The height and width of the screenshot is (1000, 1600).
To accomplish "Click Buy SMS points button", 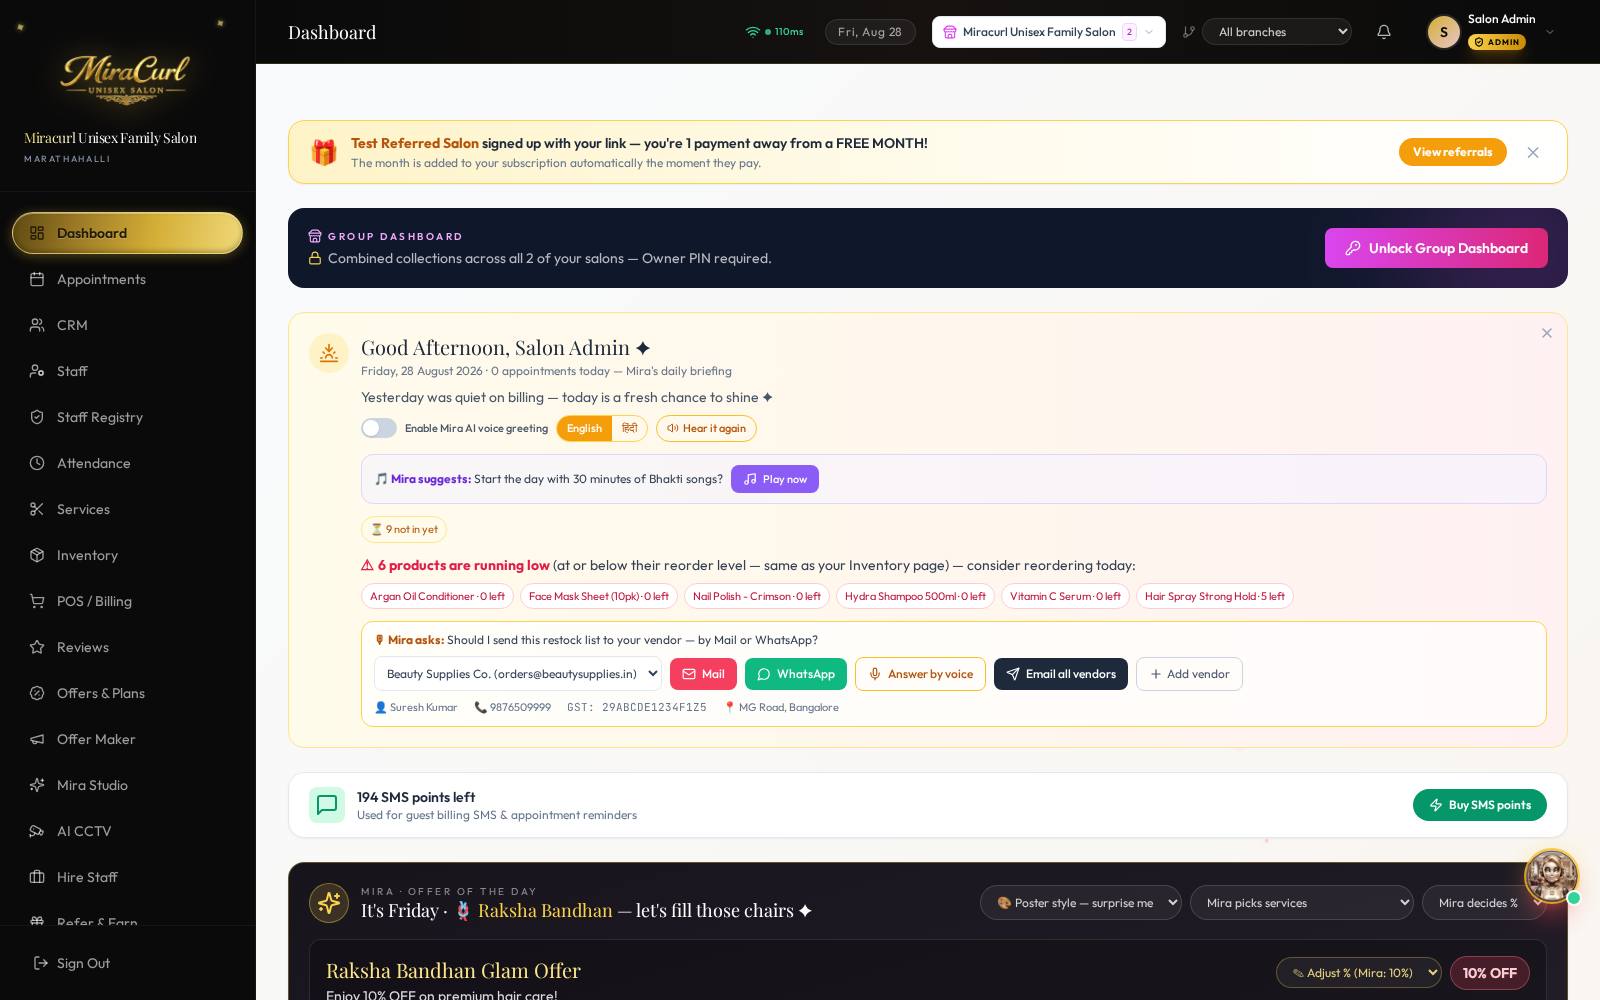I will click(x=1480, y=805).
